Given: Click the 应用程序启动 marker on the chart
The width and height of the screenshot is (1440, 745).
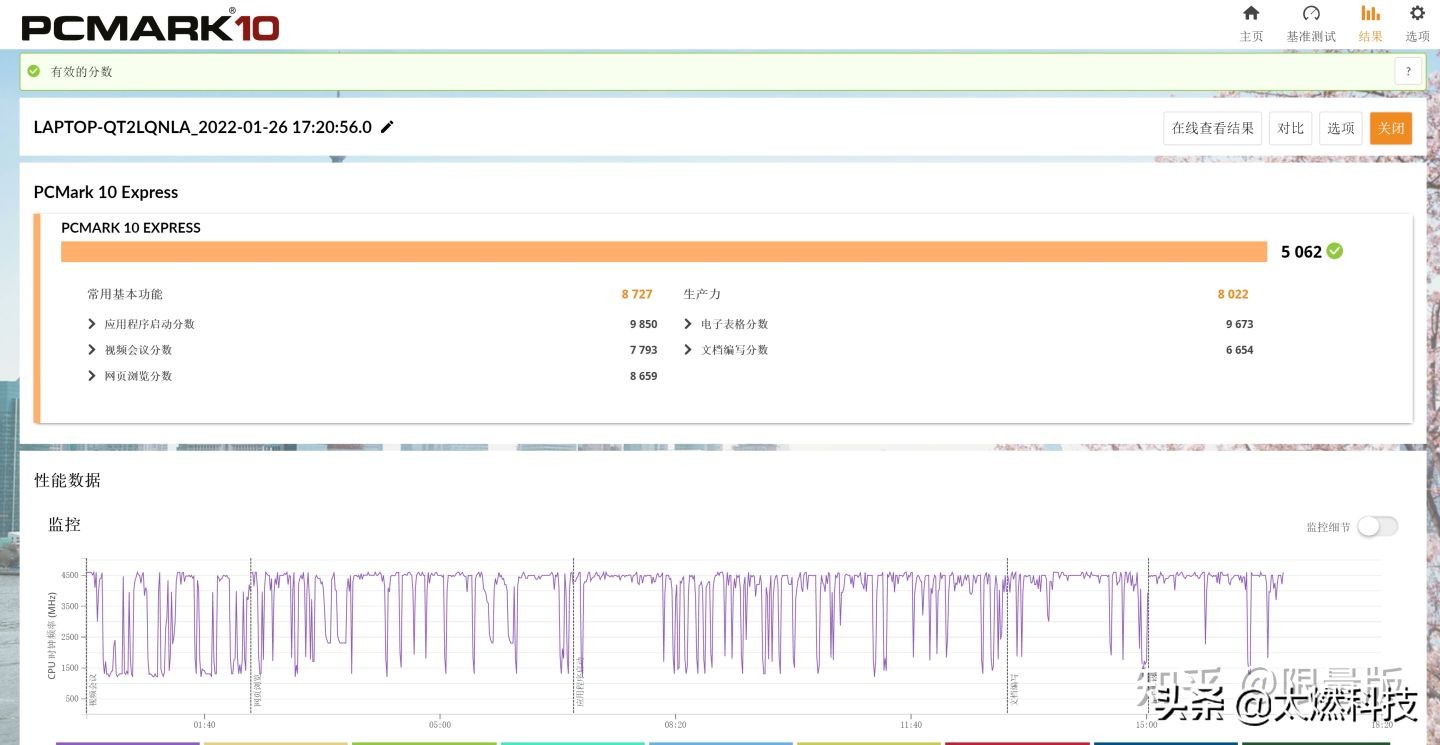Looking at the screenshot, I should pyautogui.click(x=580, y=682).
